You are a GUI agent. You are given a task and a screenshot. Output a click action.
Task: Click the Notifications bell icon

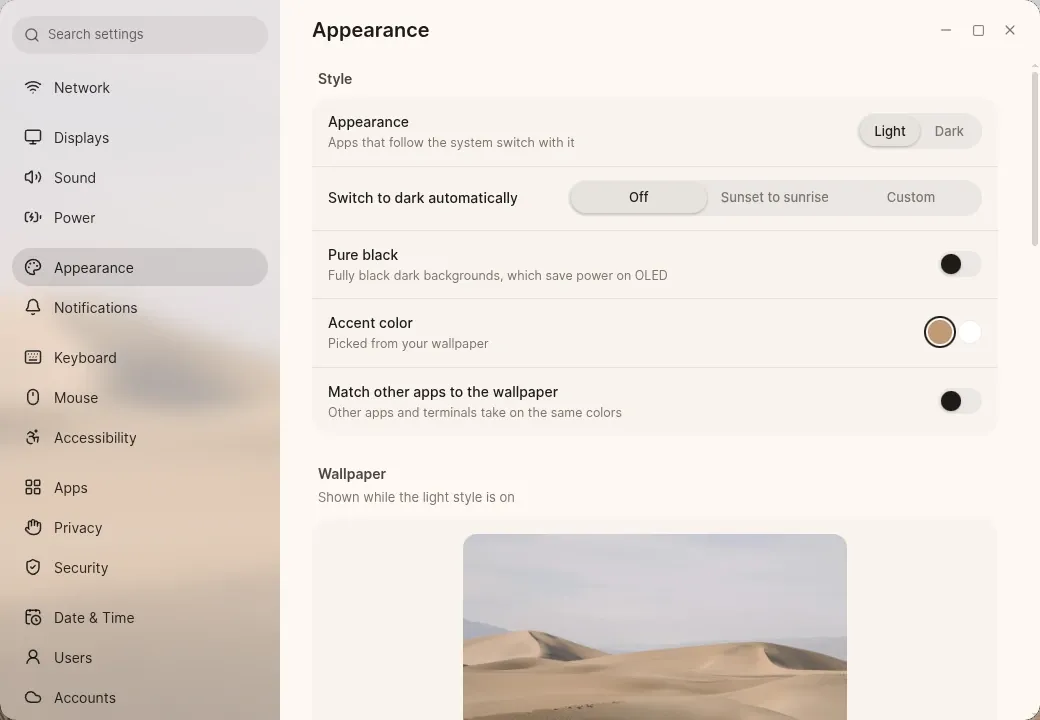[32, 307]
